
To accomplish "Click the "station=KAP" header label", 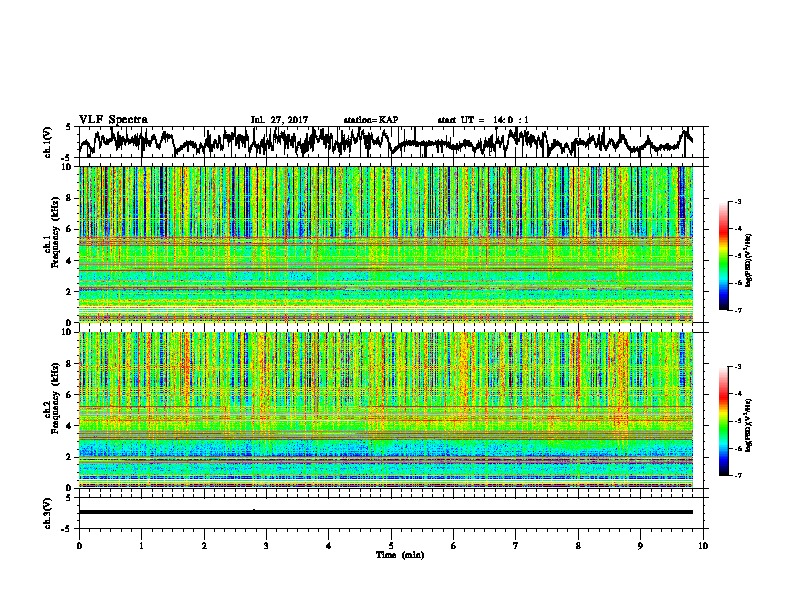I will [371, 120].
